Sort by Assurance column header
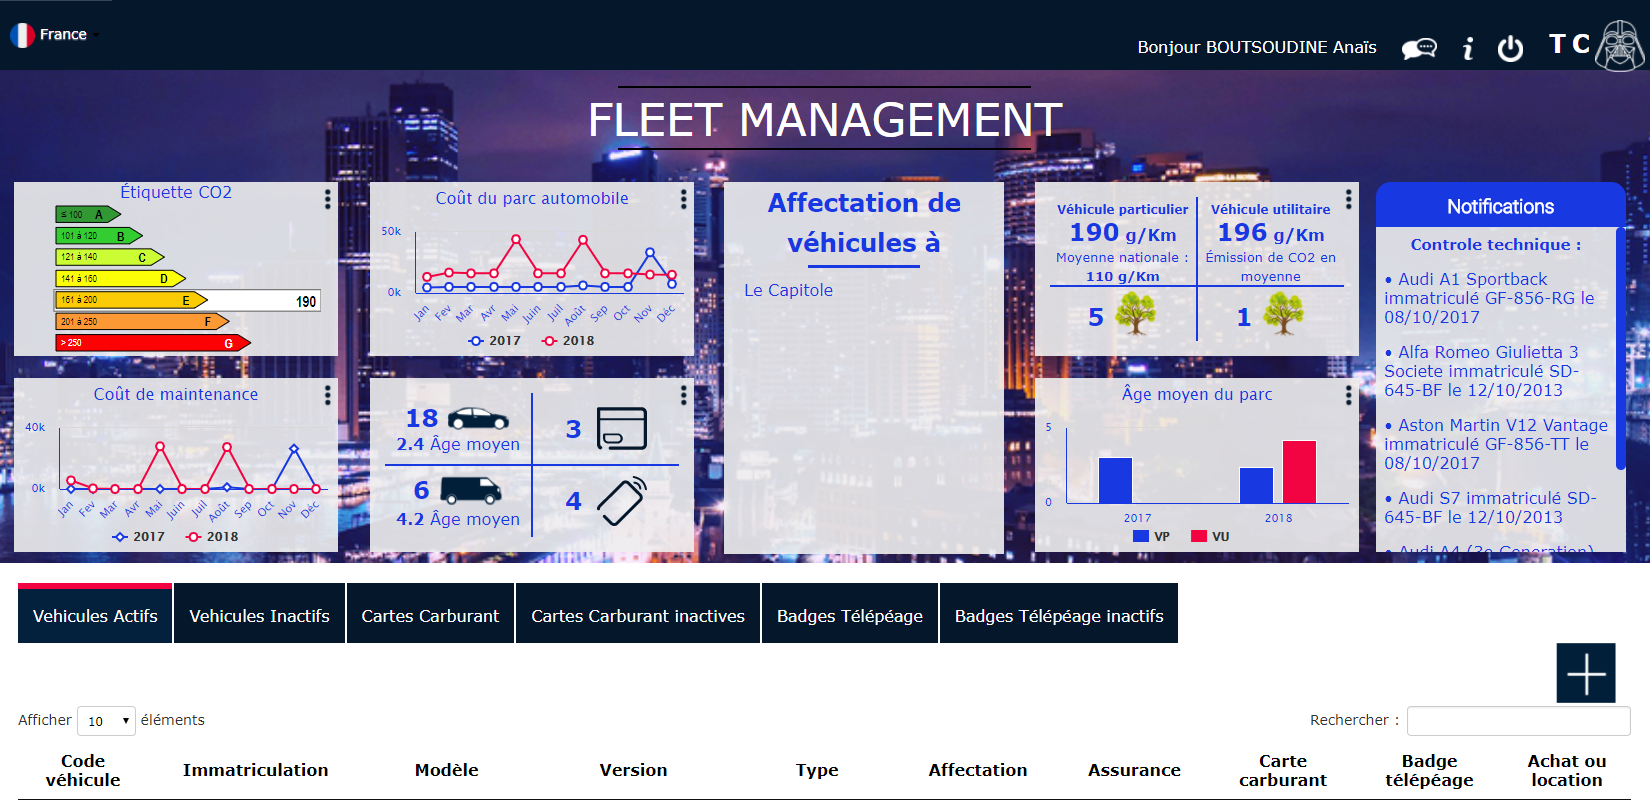 [x=1134, y=770]
